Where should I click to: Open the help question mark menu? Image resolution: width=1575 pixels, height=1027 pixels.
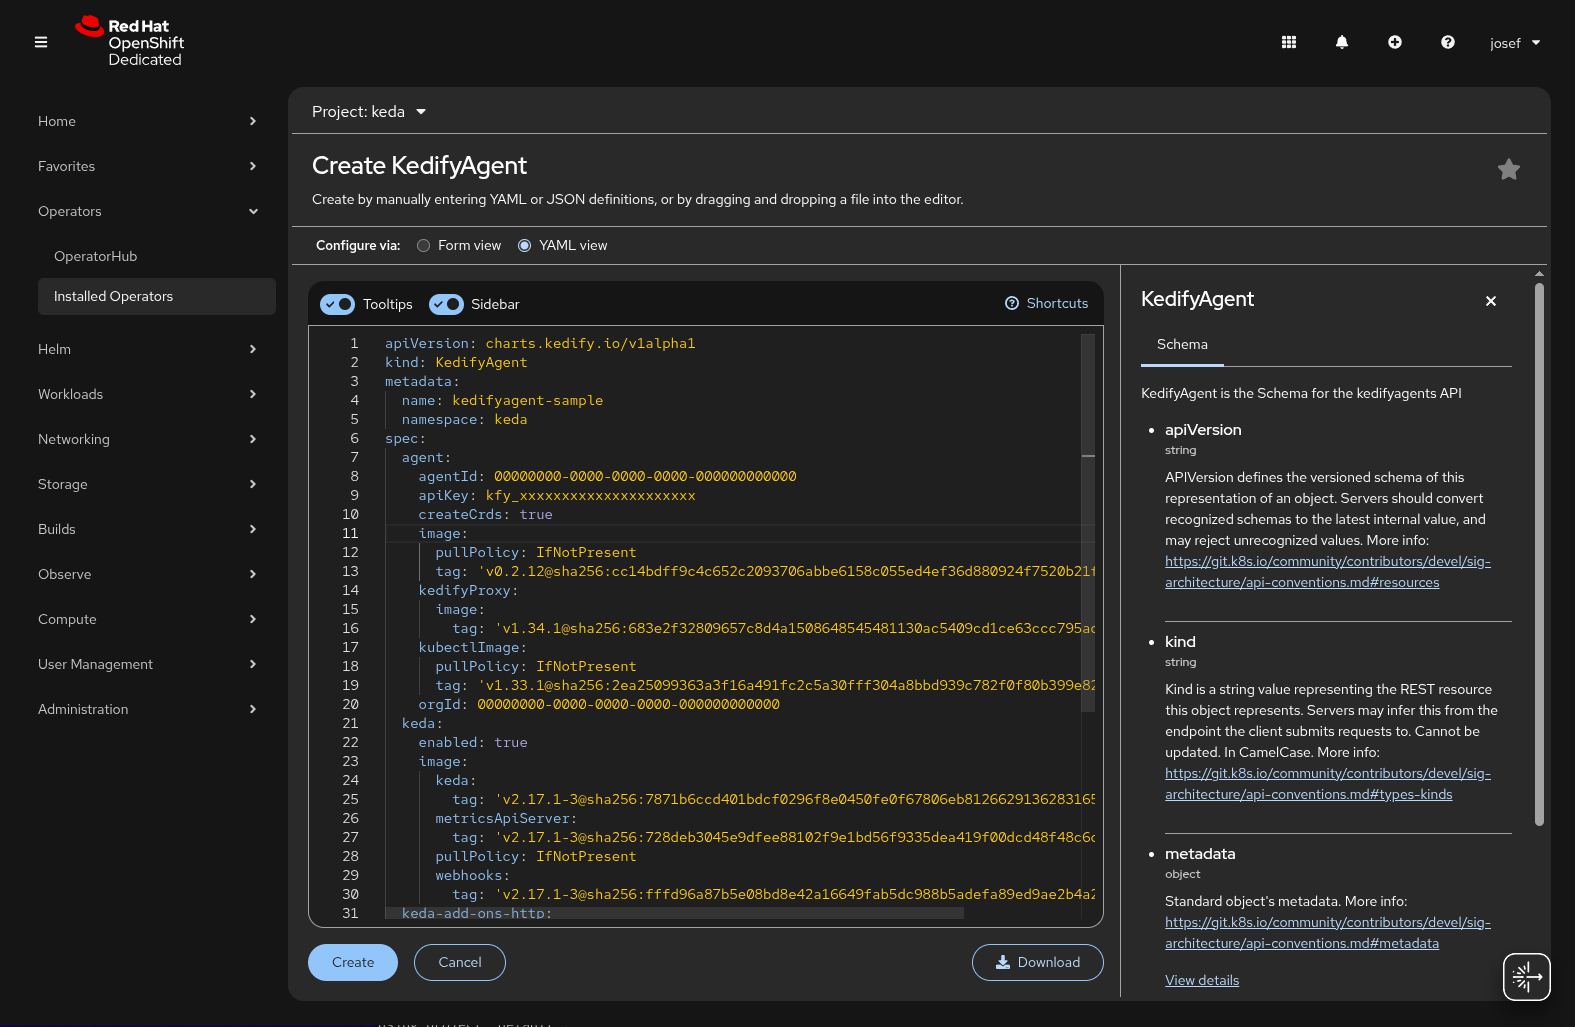click(x=1448, y=42)
